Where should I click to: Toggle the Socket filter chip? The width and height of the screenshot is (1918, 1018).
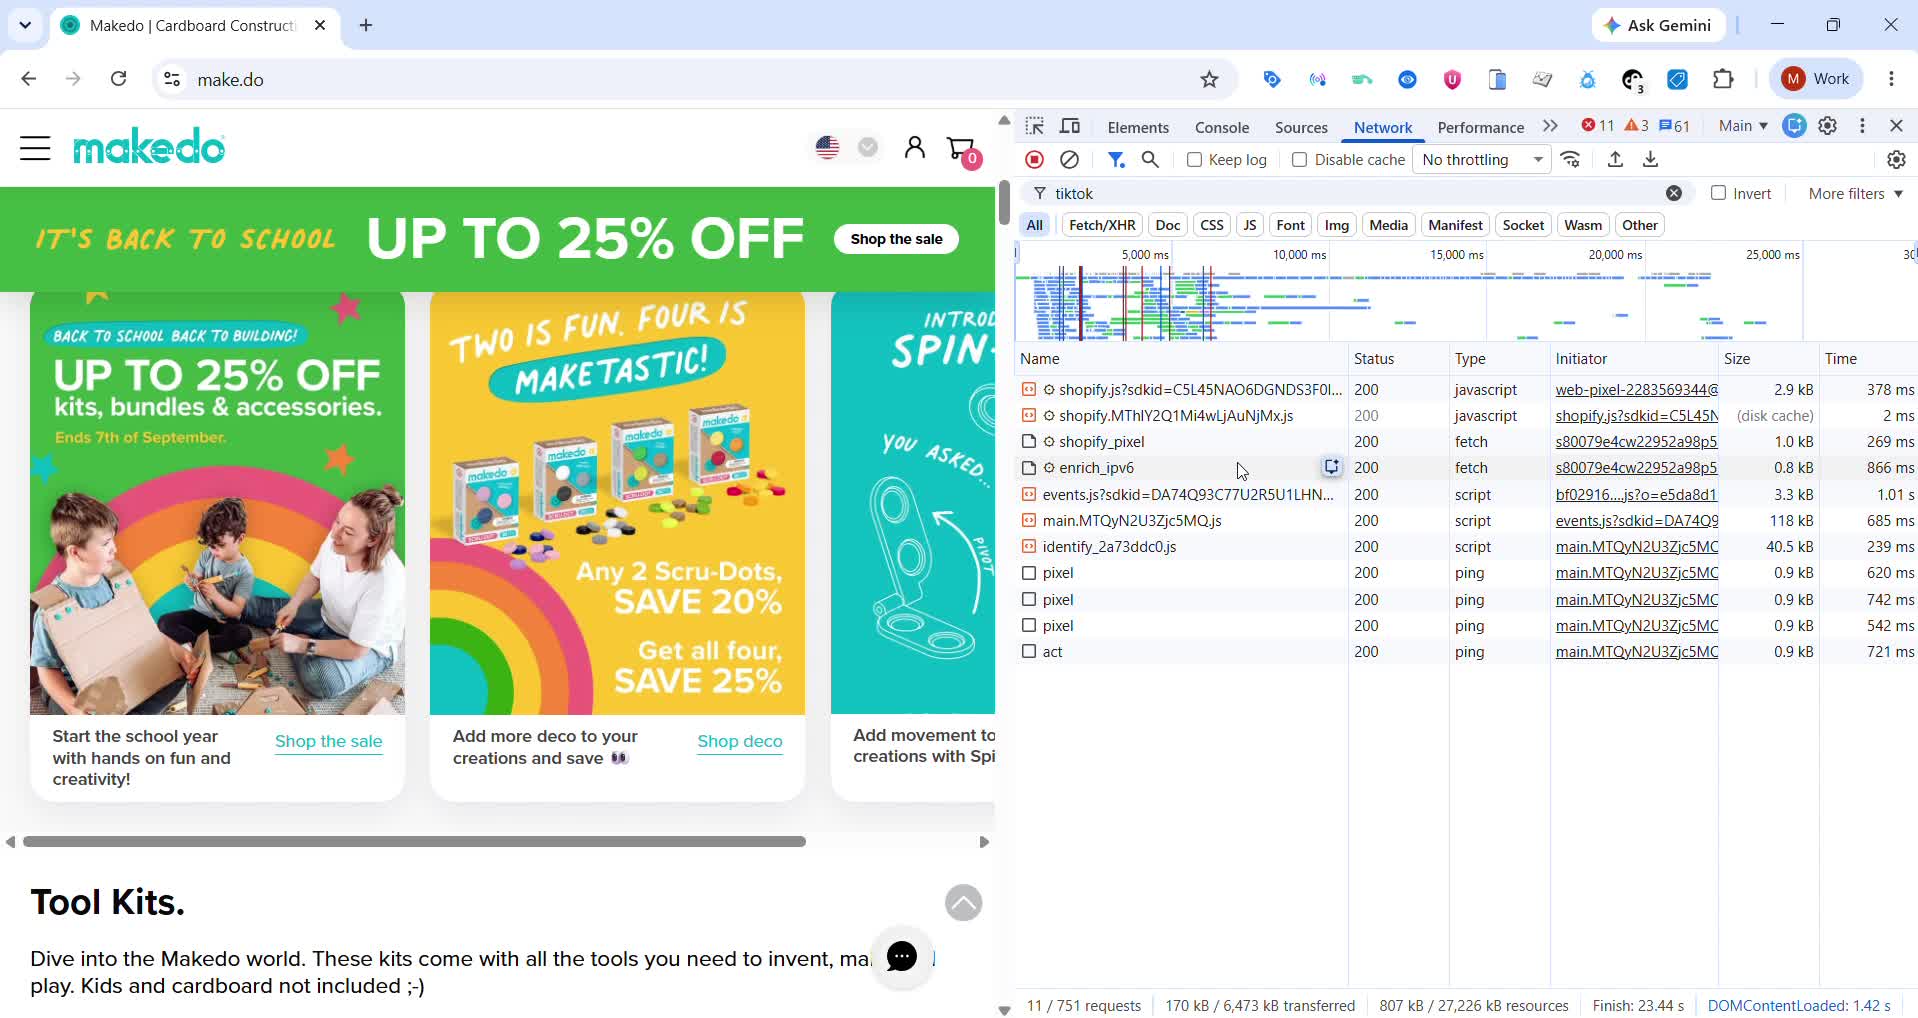click(1523, 225)
